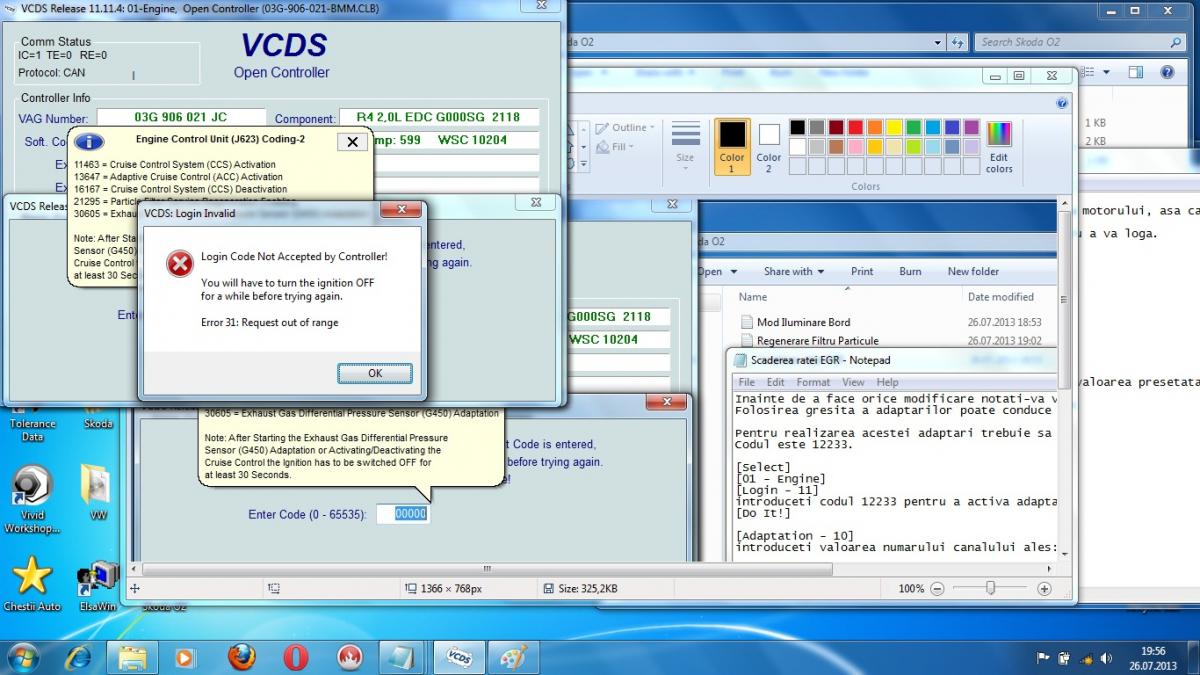Open the Notepad View menu
This screenshot has height=675, width=1200.
[x=853, y=382]
